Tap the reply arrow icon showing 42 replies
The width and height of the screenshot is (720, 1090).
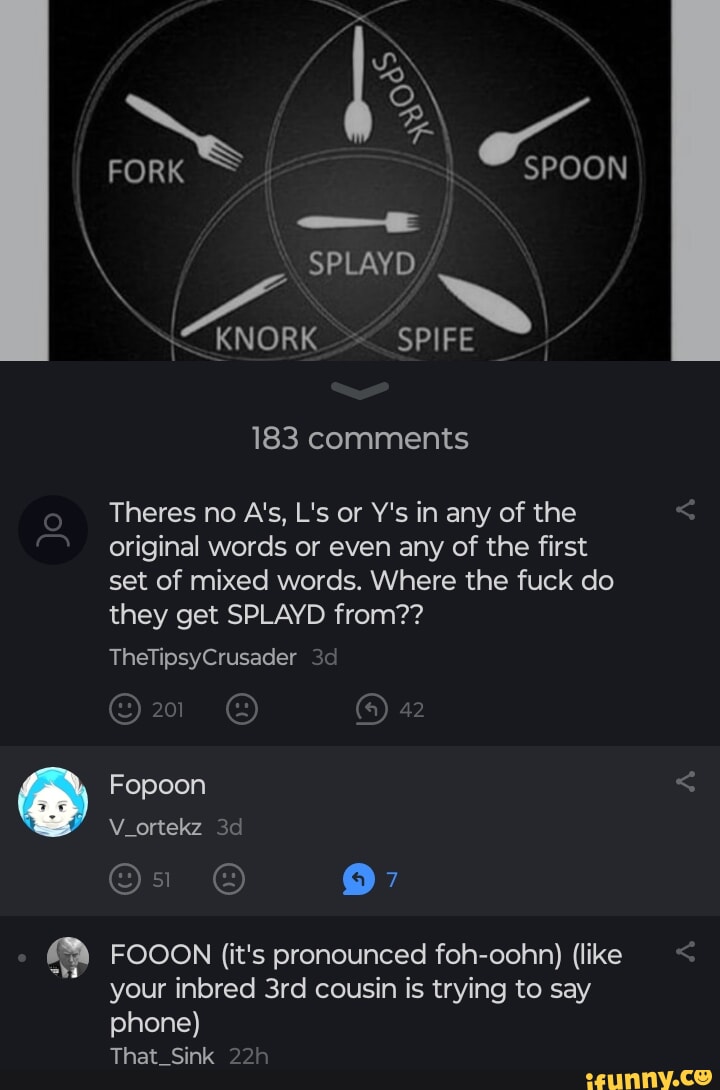372,709
